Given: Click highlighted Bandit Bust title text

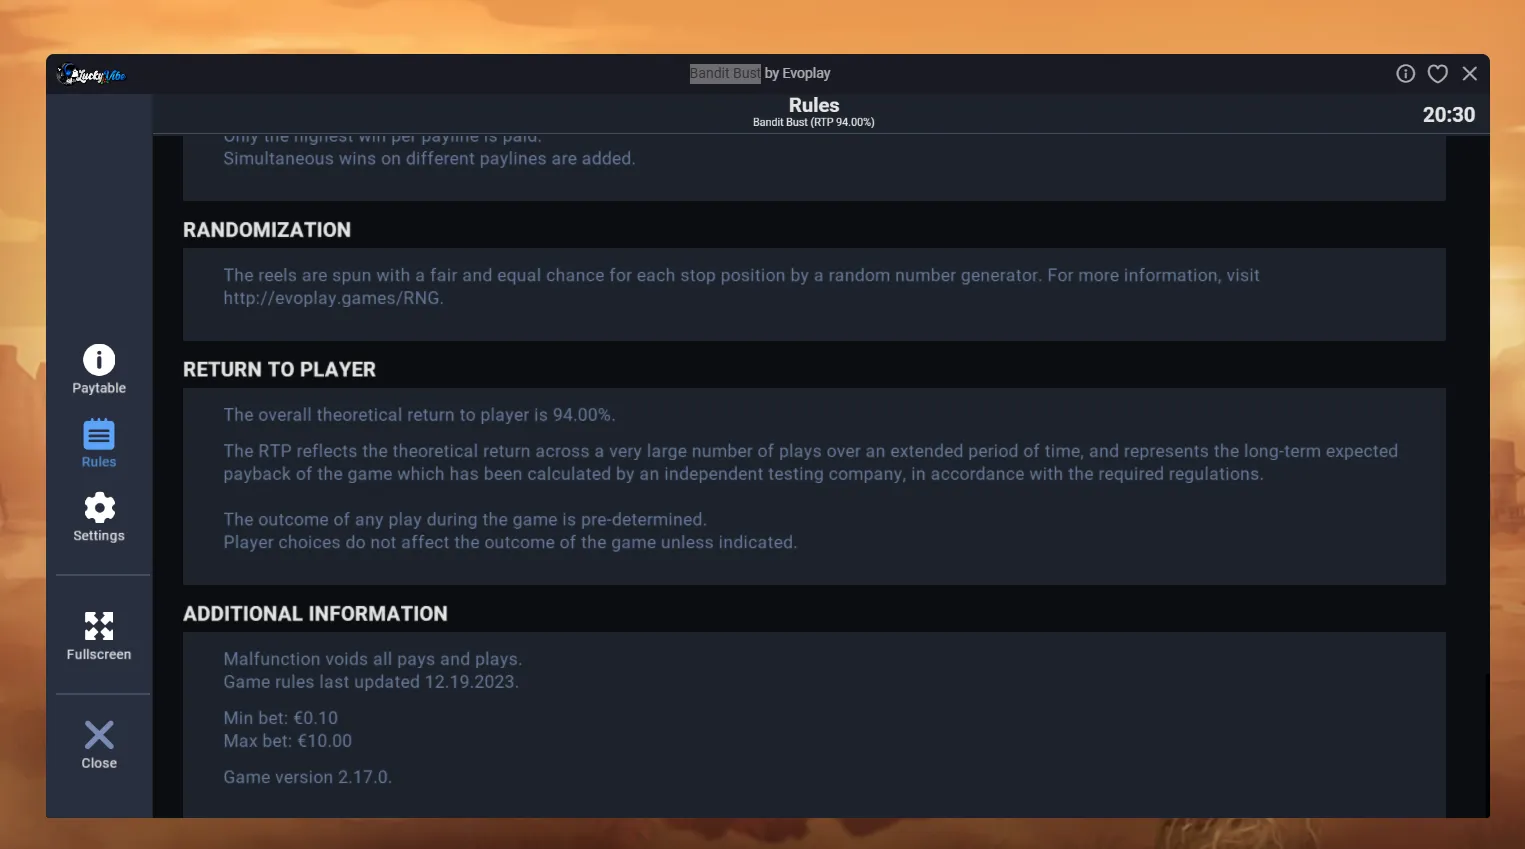Looking at the screenshot, I should pyautogui.click(x=725, y=73).
